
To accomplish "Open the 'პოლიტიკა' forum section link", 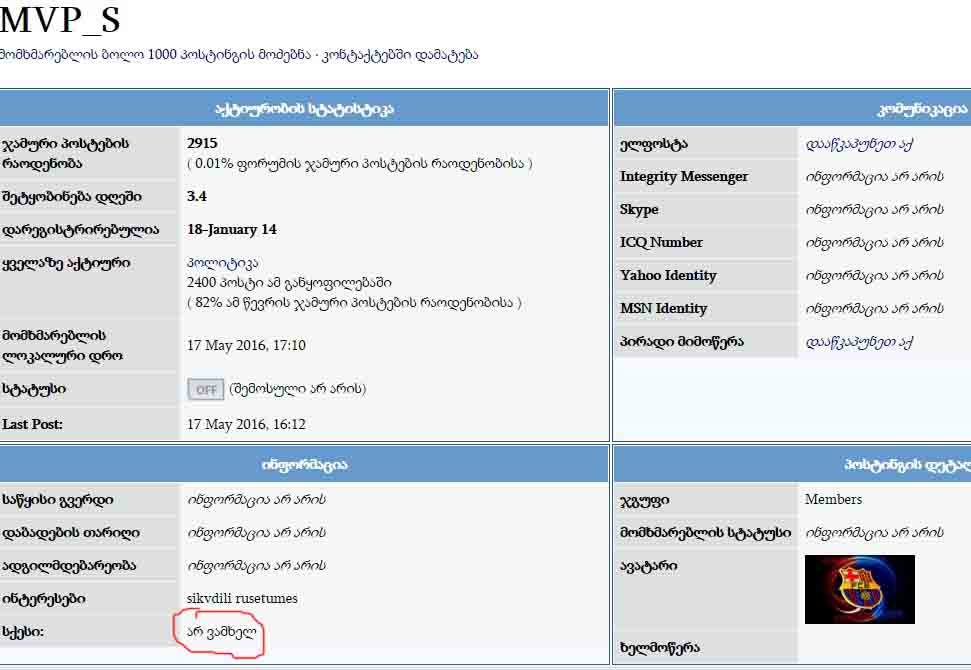I will (x=222, y=263).
